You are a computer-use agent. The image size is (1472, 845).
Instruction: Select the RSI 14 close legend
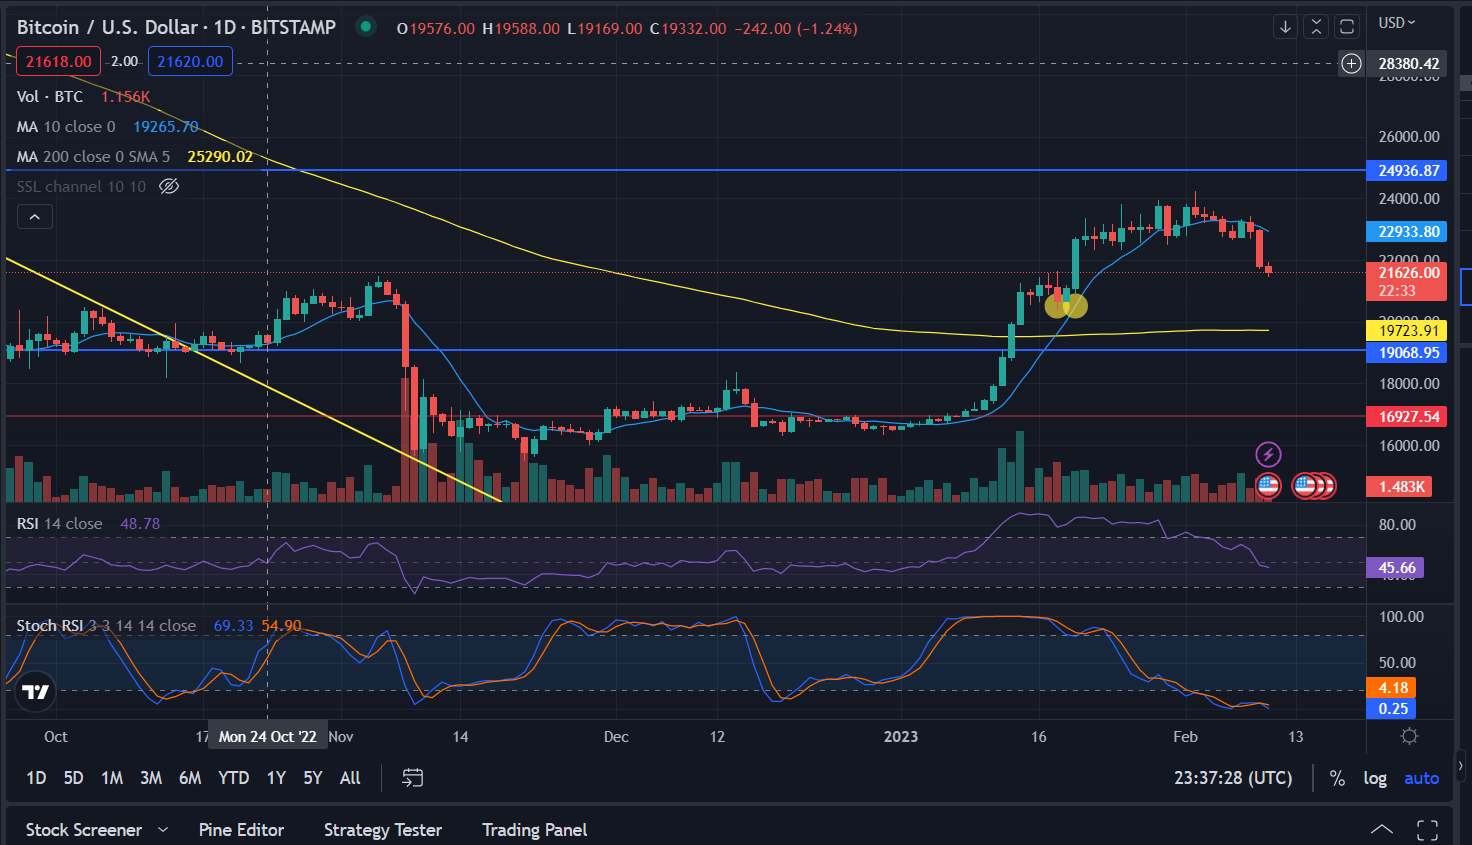59,524
